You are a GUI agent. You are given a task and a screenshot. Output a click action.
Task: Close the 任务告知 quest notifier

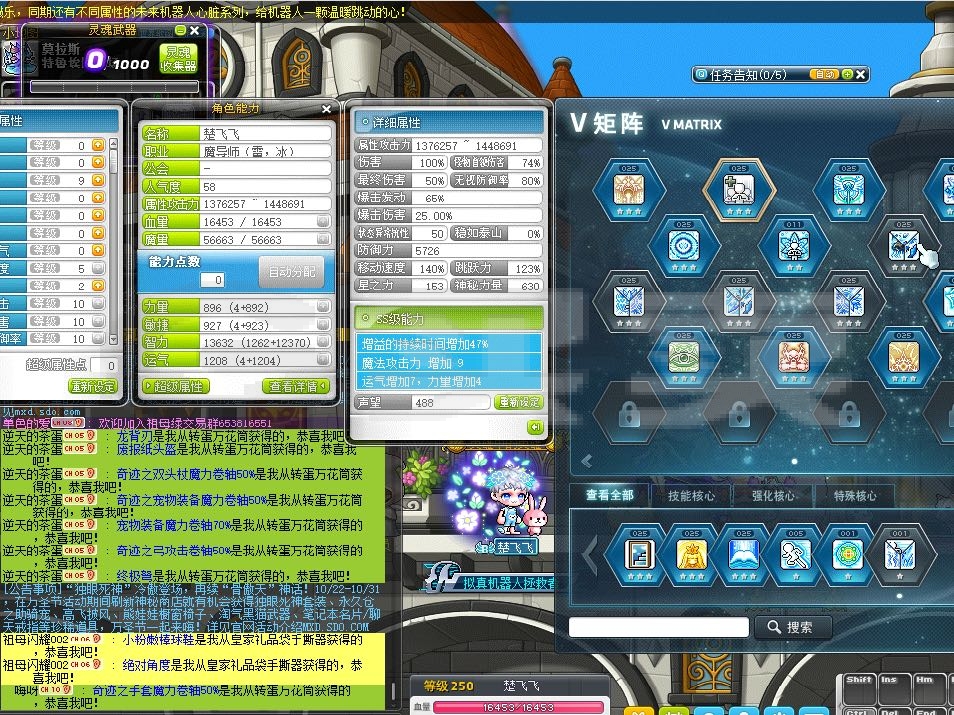[860, 74]
